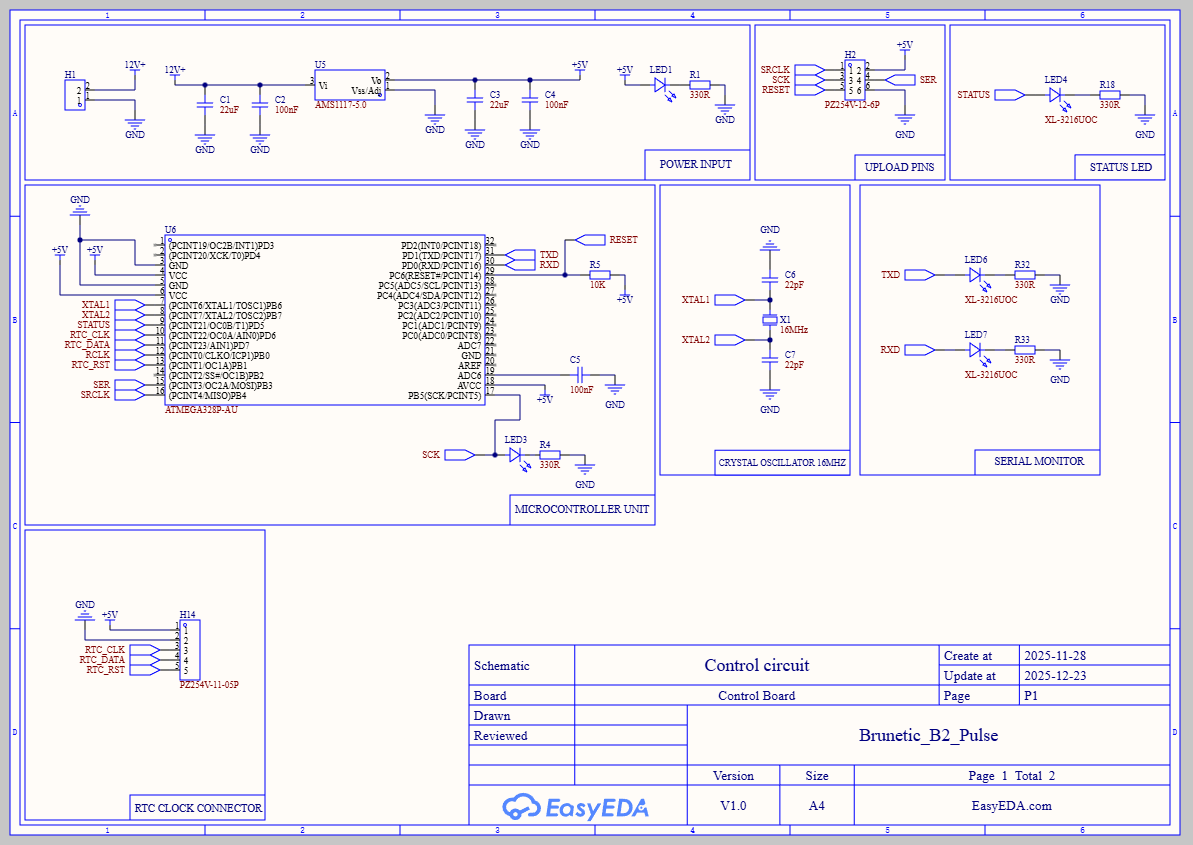
Task: Select the U5 AMS1117 regulator symbol
Action: click(x=350, y=85)
